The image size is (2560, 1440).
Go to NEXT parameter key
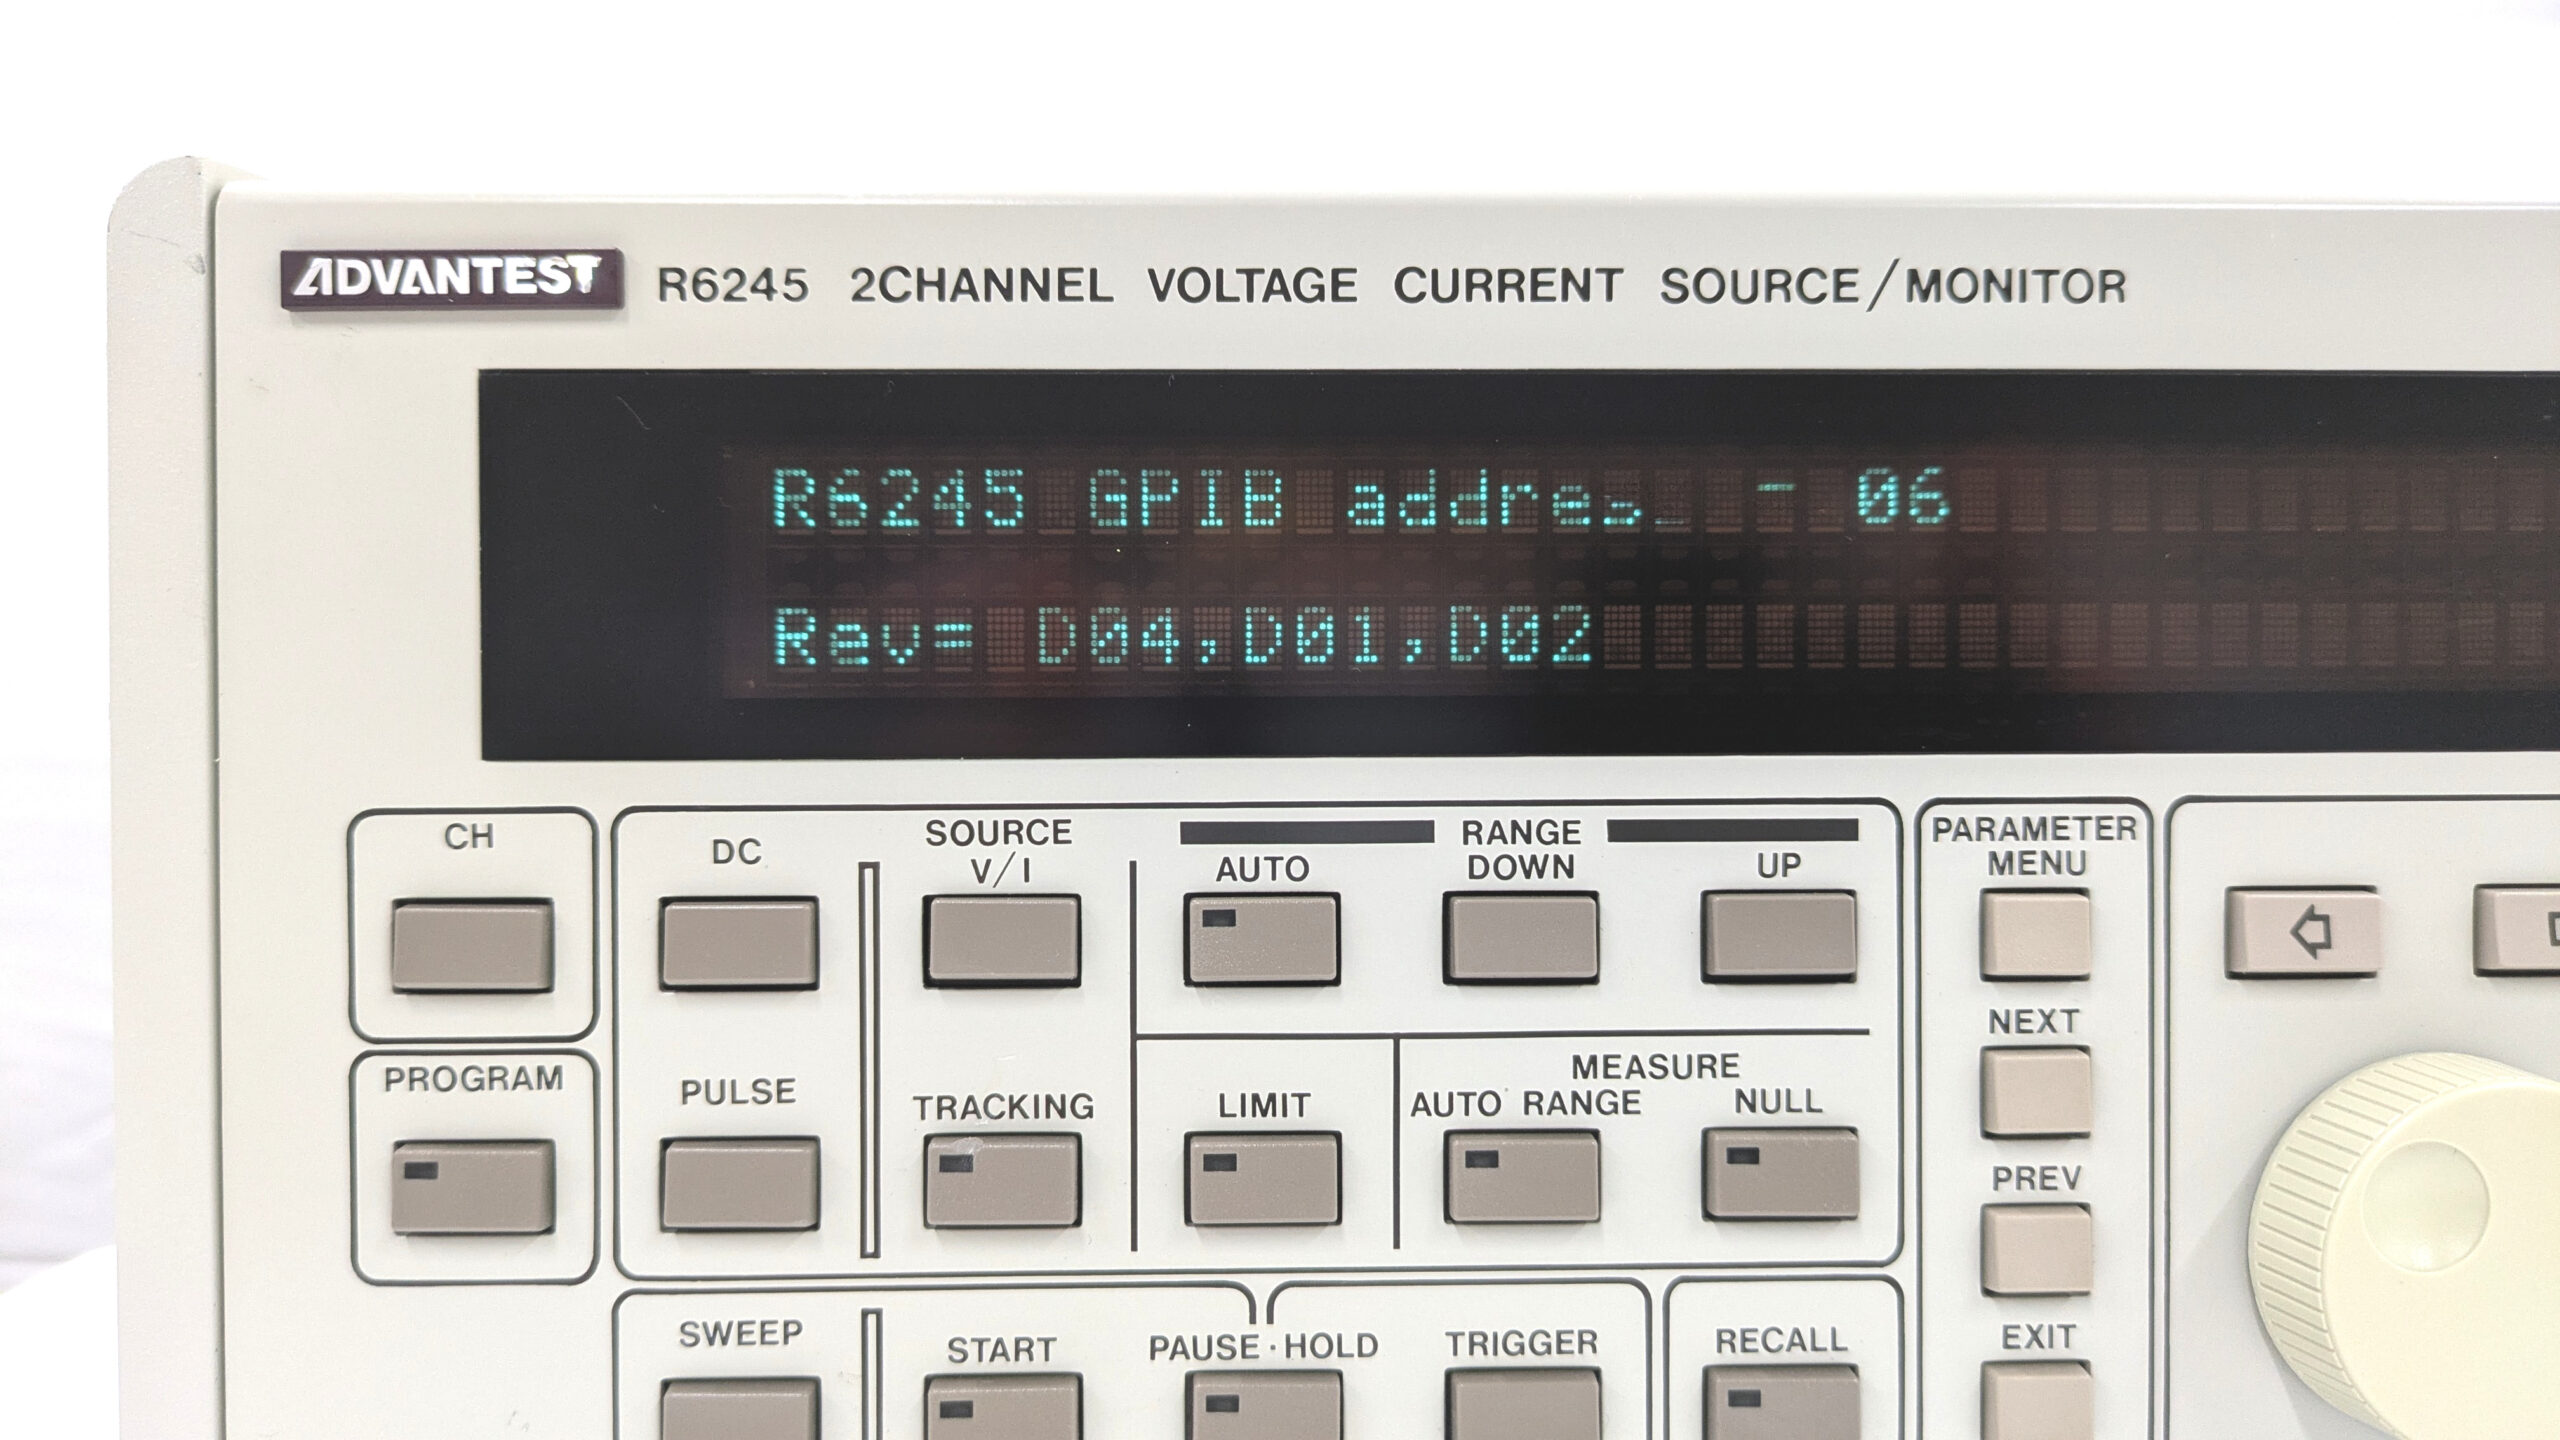[x=2035, y=1091]
